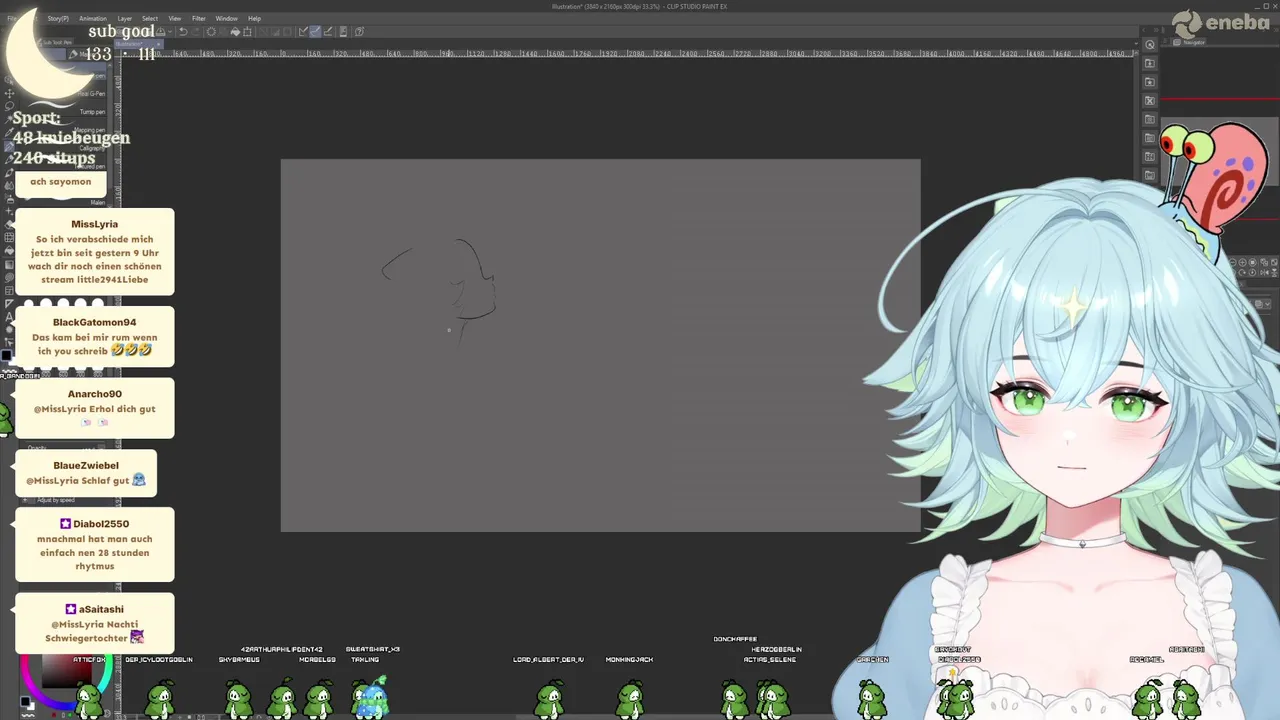Screen dimensions: 1280x720
Task: Choose the Real G-Pen sub tool
Action: click(93, 94)
